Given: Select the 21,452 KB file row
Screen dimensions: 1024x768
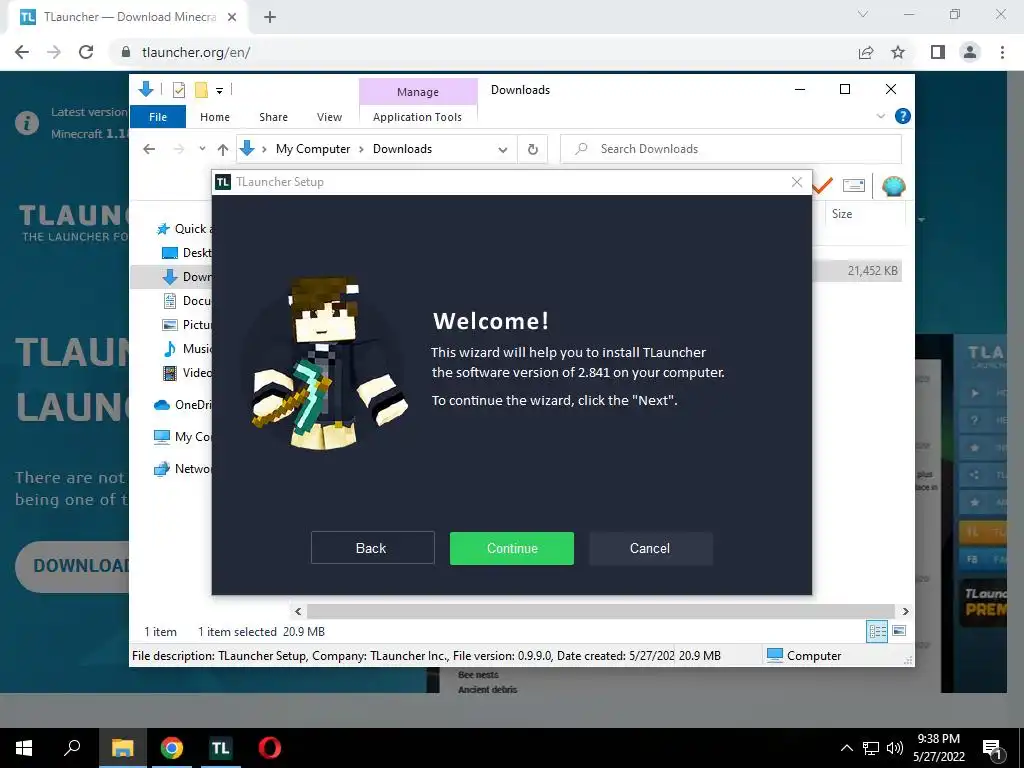Looking at the screenshot, I should (x=857, y=270).
